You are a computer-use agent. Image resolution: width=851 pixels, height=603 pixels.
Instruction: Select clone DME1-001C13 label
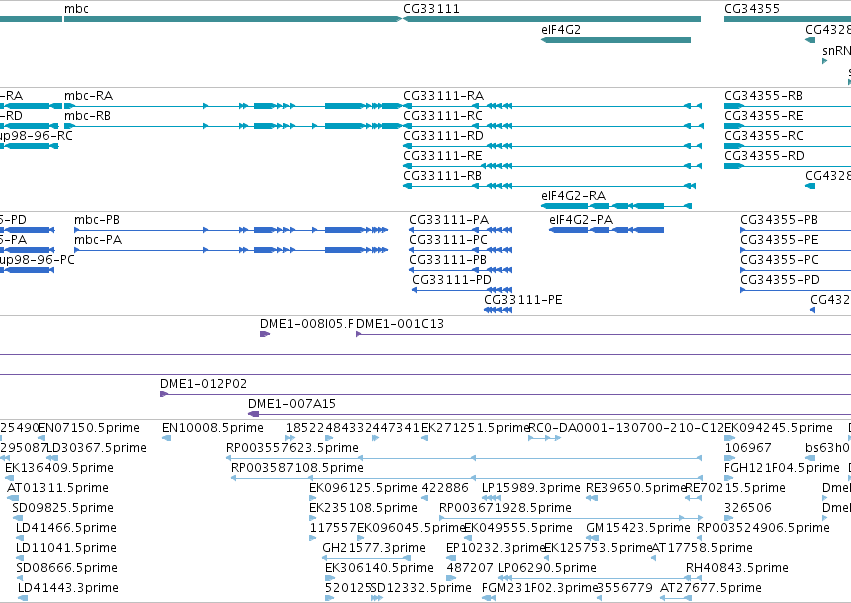coord(400,324)
